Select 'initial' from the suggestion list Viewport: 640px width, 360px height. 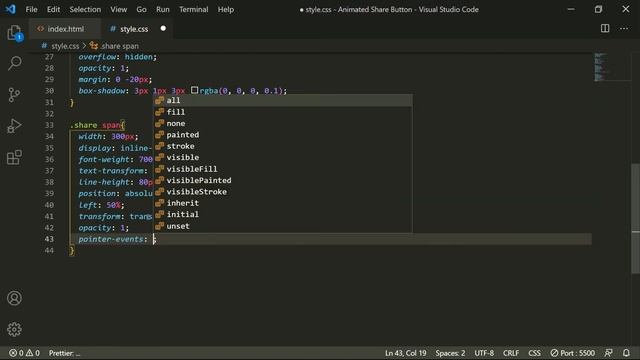point(282,214)
